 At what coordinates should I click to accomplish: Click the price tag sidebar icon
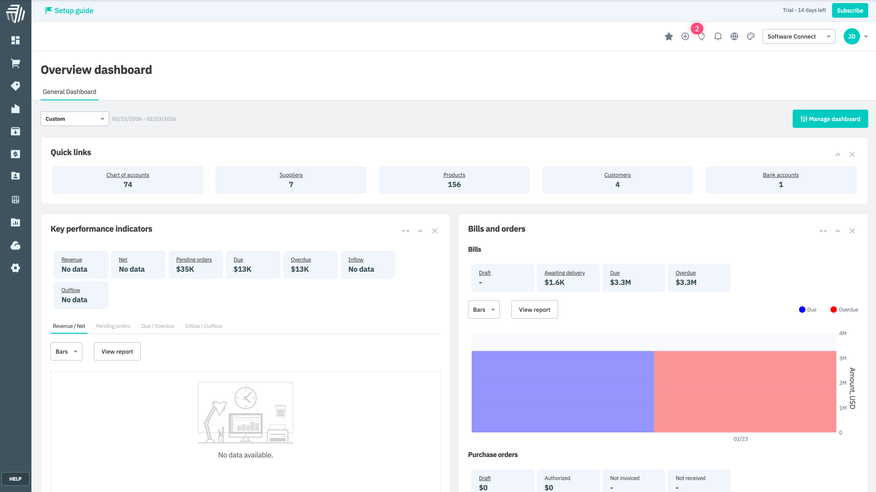[15, 86]
